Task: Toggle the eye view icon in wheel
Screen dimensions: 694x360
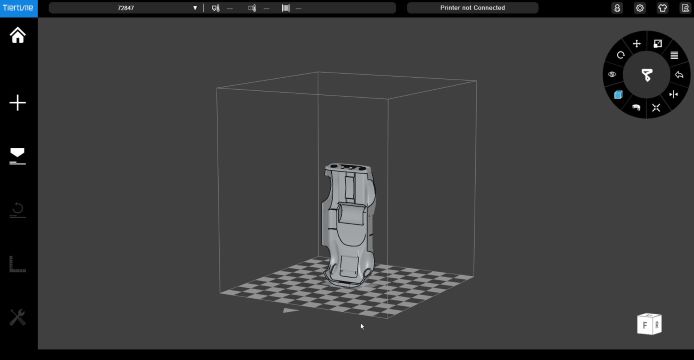Action: click(x=612, y=74)
